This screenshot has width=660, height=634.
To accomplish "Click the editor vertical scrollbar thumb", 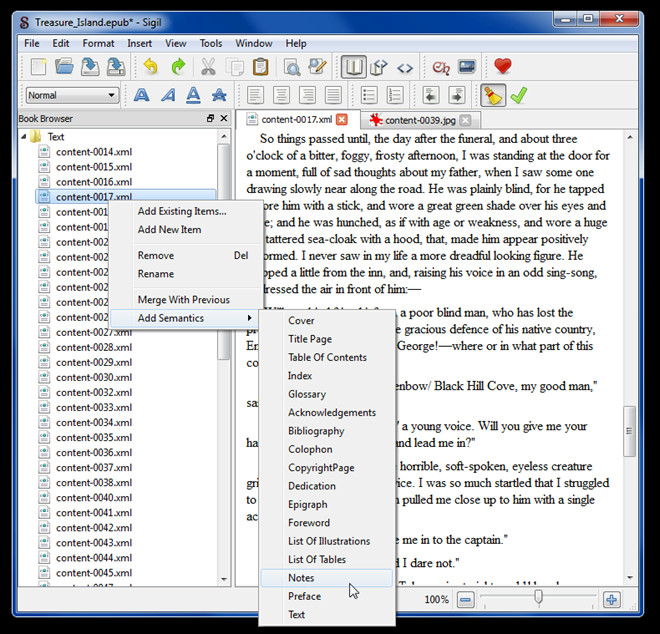I will pos(630,431).
